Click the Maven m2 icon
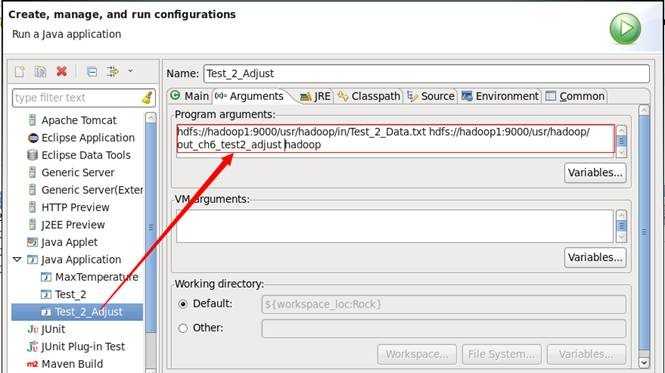 point(33,364)
